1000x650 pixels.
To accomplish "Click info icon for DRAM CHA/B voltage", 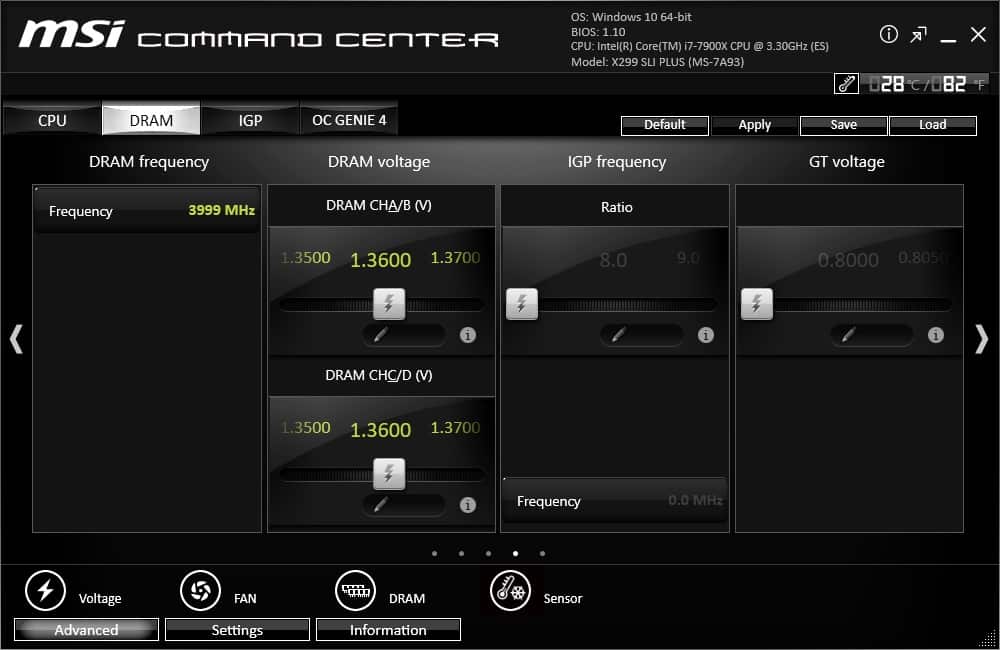I will [x=467, y=335].
